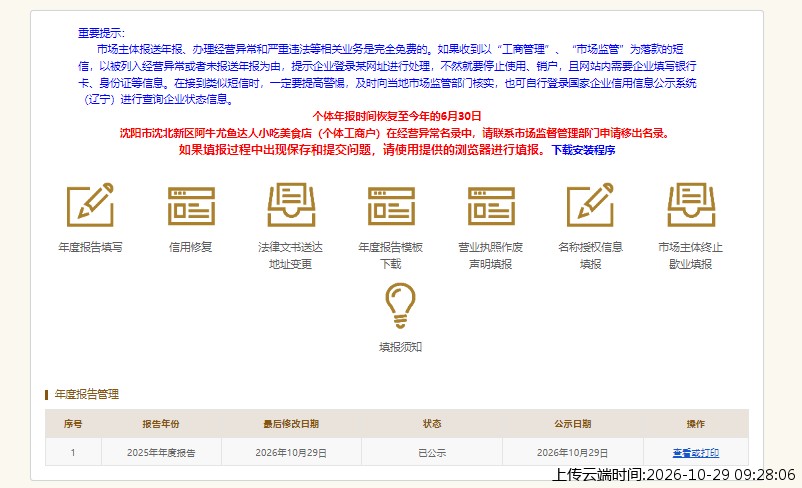Select the 营业执照作废声明填报 label
The height and width of the screenshot is (488, 802).
point(491,255)
